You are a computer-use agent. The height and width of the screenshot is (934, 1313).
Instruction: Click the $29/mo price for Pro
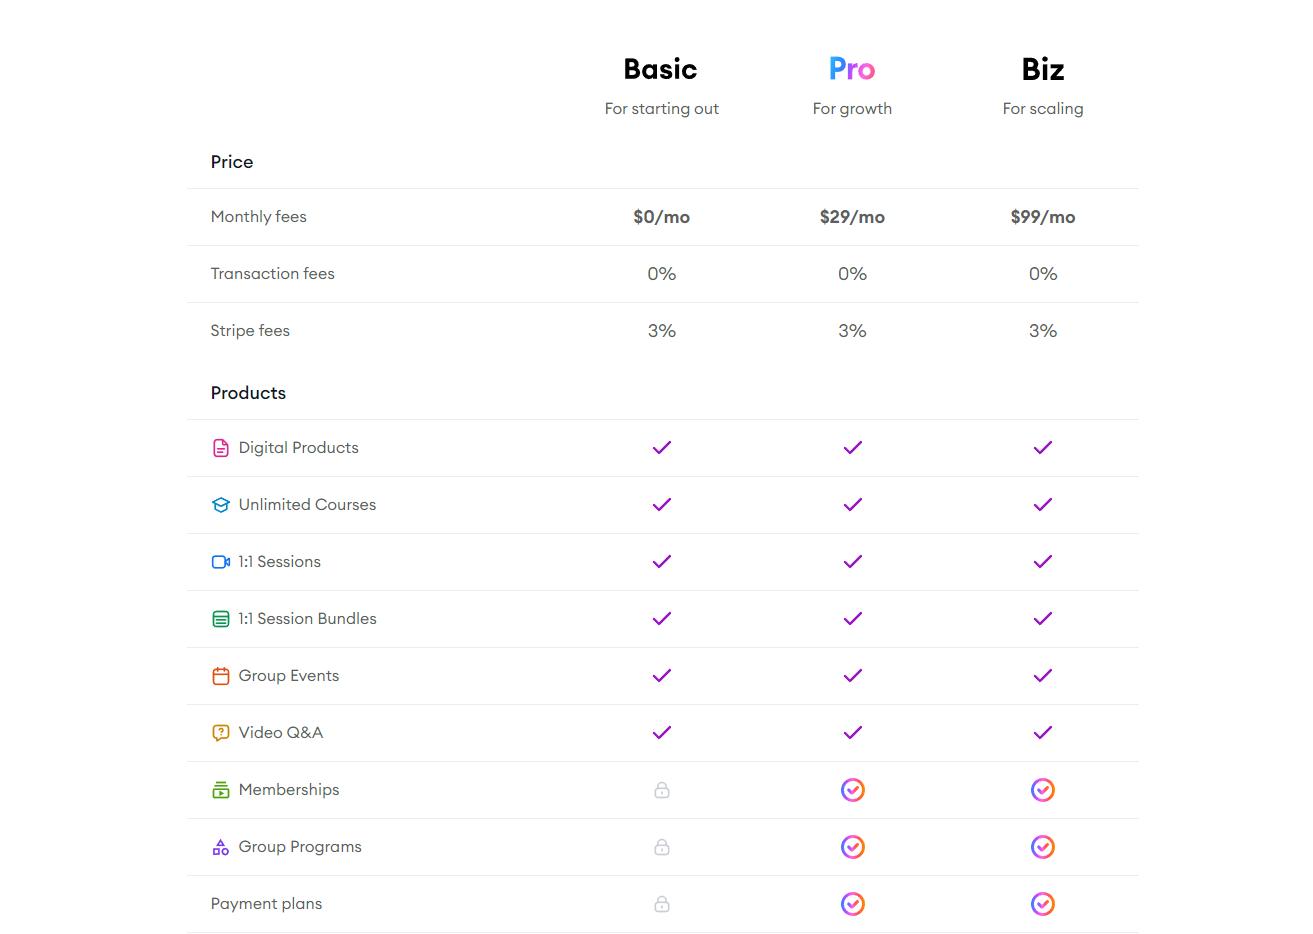tap(852, 217)
